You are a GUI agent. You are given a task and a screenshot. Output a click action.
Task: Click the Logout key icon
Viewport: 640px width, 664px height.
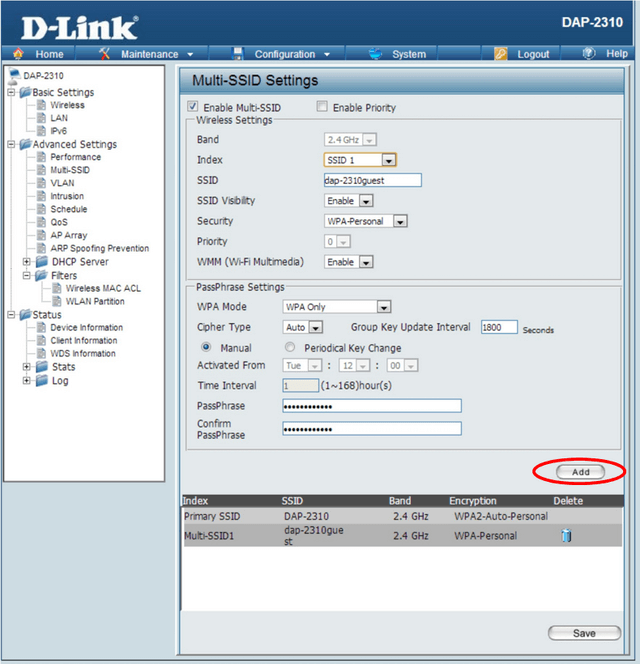coord(501,54)
